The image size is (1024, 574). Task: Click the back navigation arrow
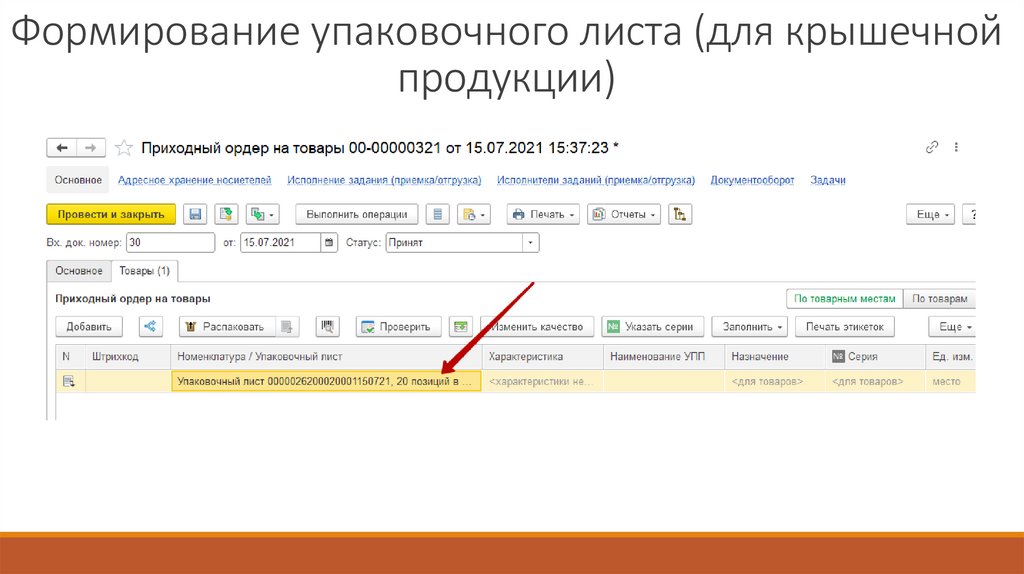(x=62, y=148)
